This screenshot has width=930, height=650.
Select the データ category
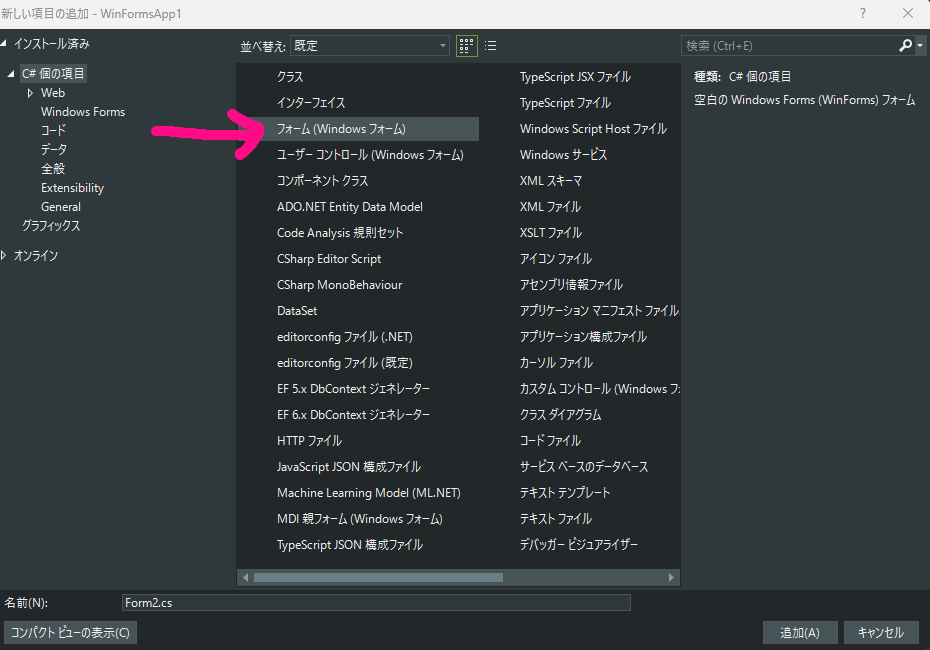[54, 149]
